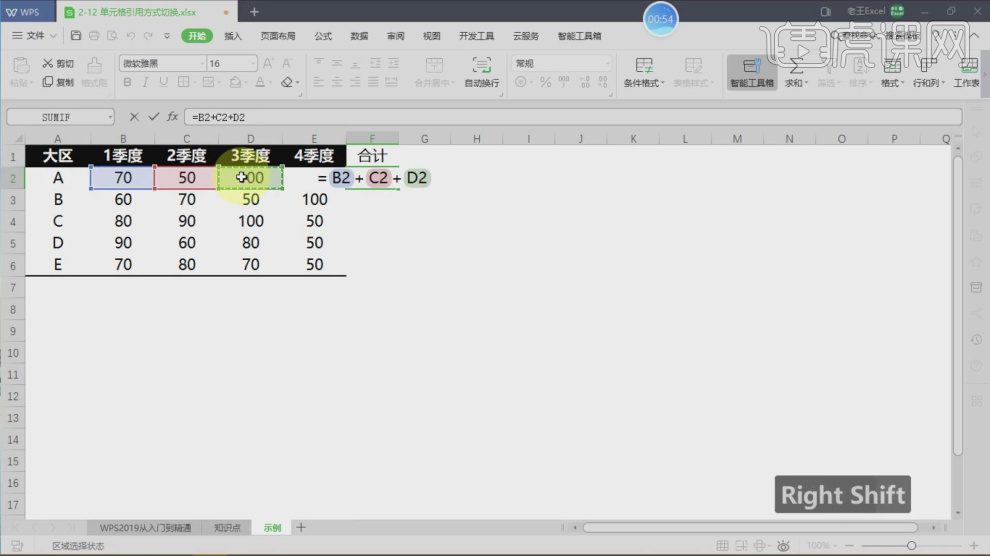Add a new sheet with plus button
Screen dimensions: 990x556
[301, 527]
